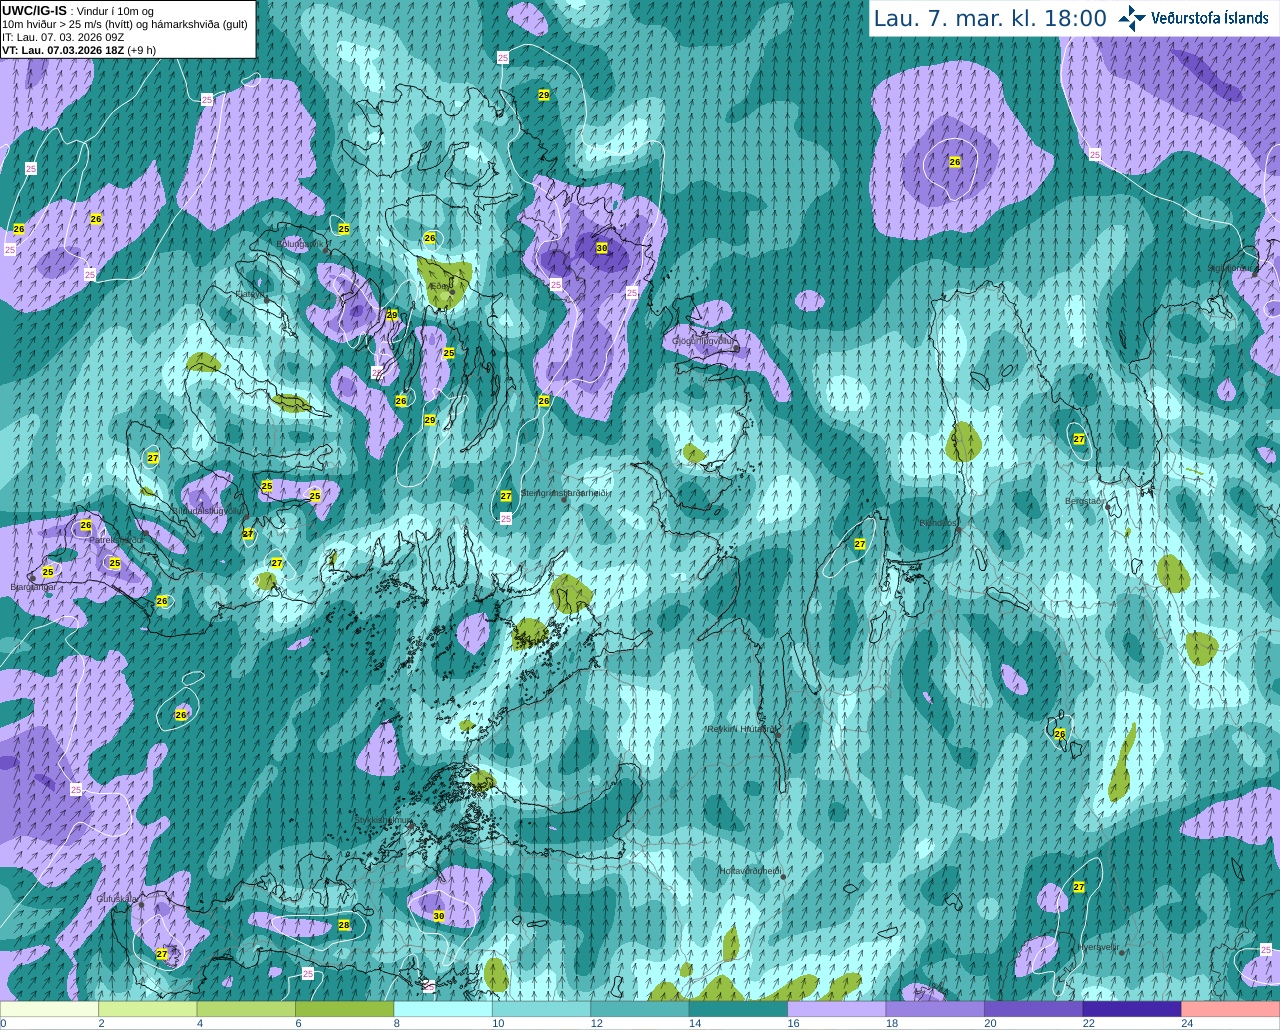
Task: Click the Bolungarvík station label
Action: coord(299,243)
